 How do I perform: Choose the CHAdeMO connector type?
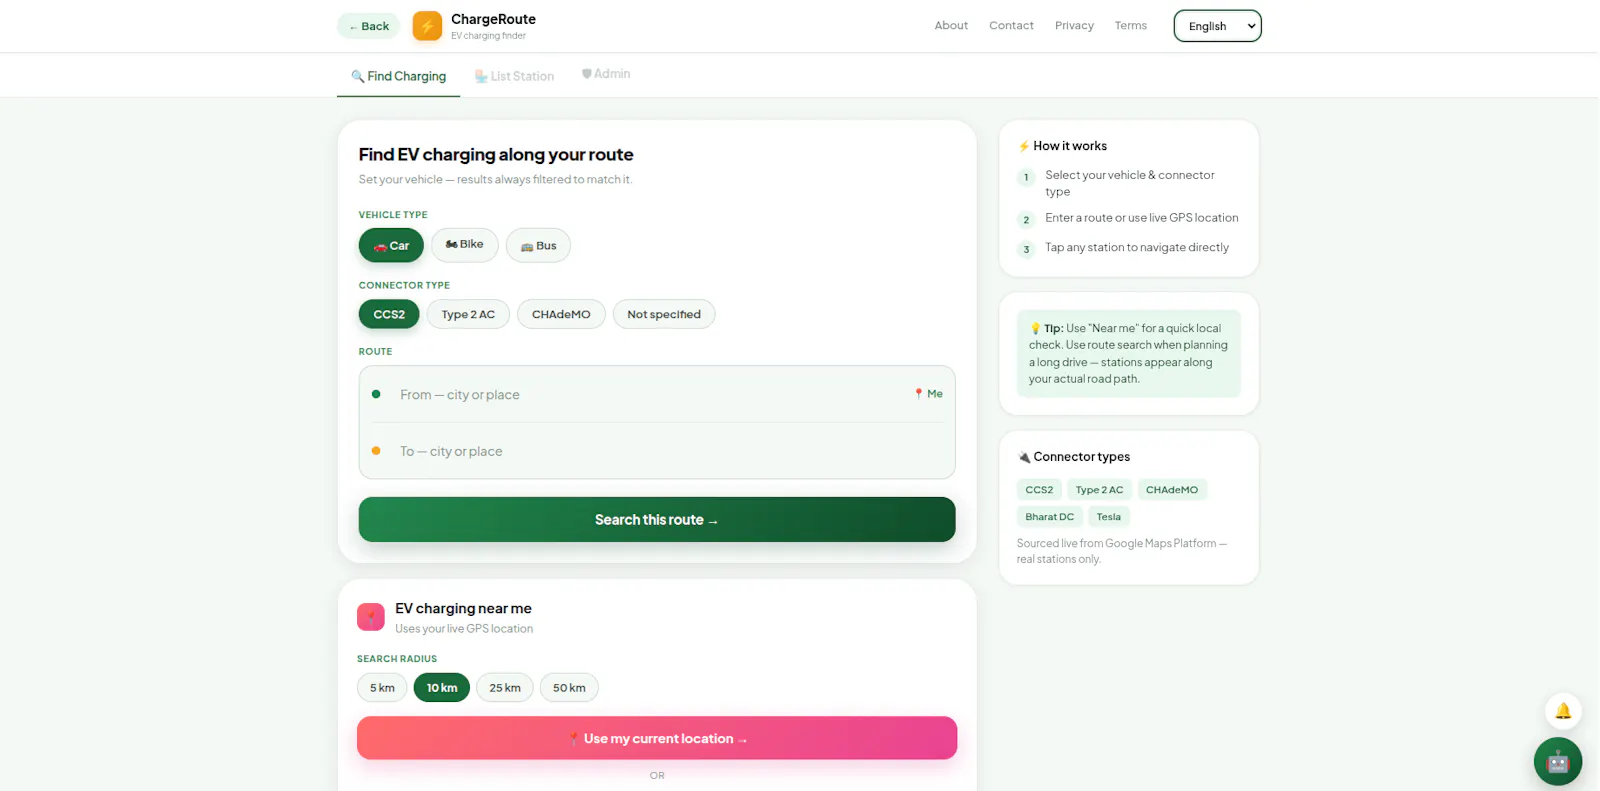click(x=561, y=314)
